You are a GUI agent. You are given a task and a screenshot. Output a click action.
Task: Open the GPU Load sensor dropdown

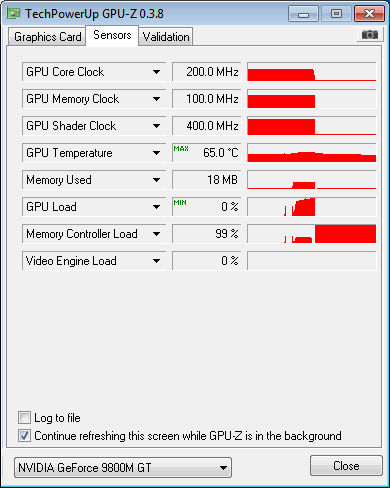point(156,207)
